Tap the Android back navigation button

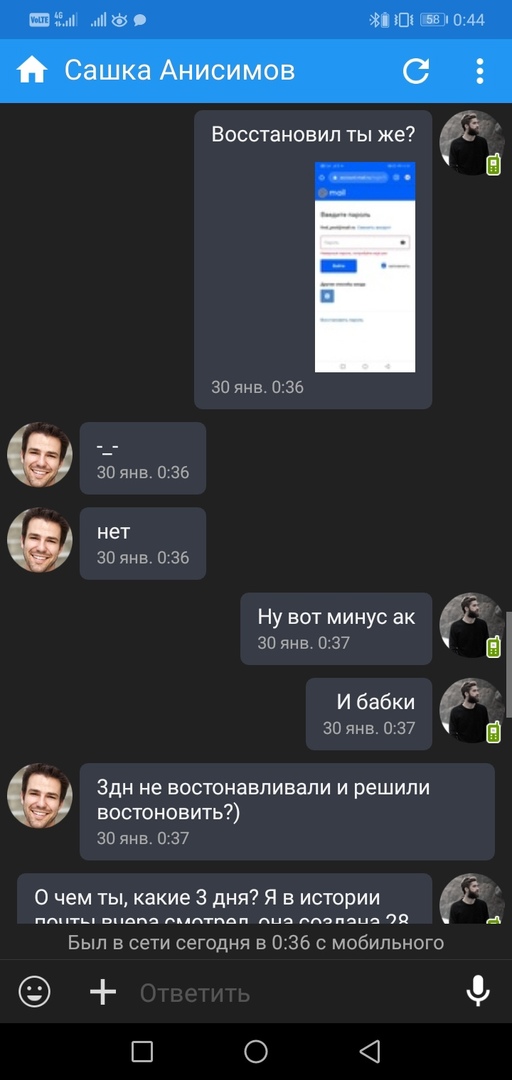pos(370,1051)
